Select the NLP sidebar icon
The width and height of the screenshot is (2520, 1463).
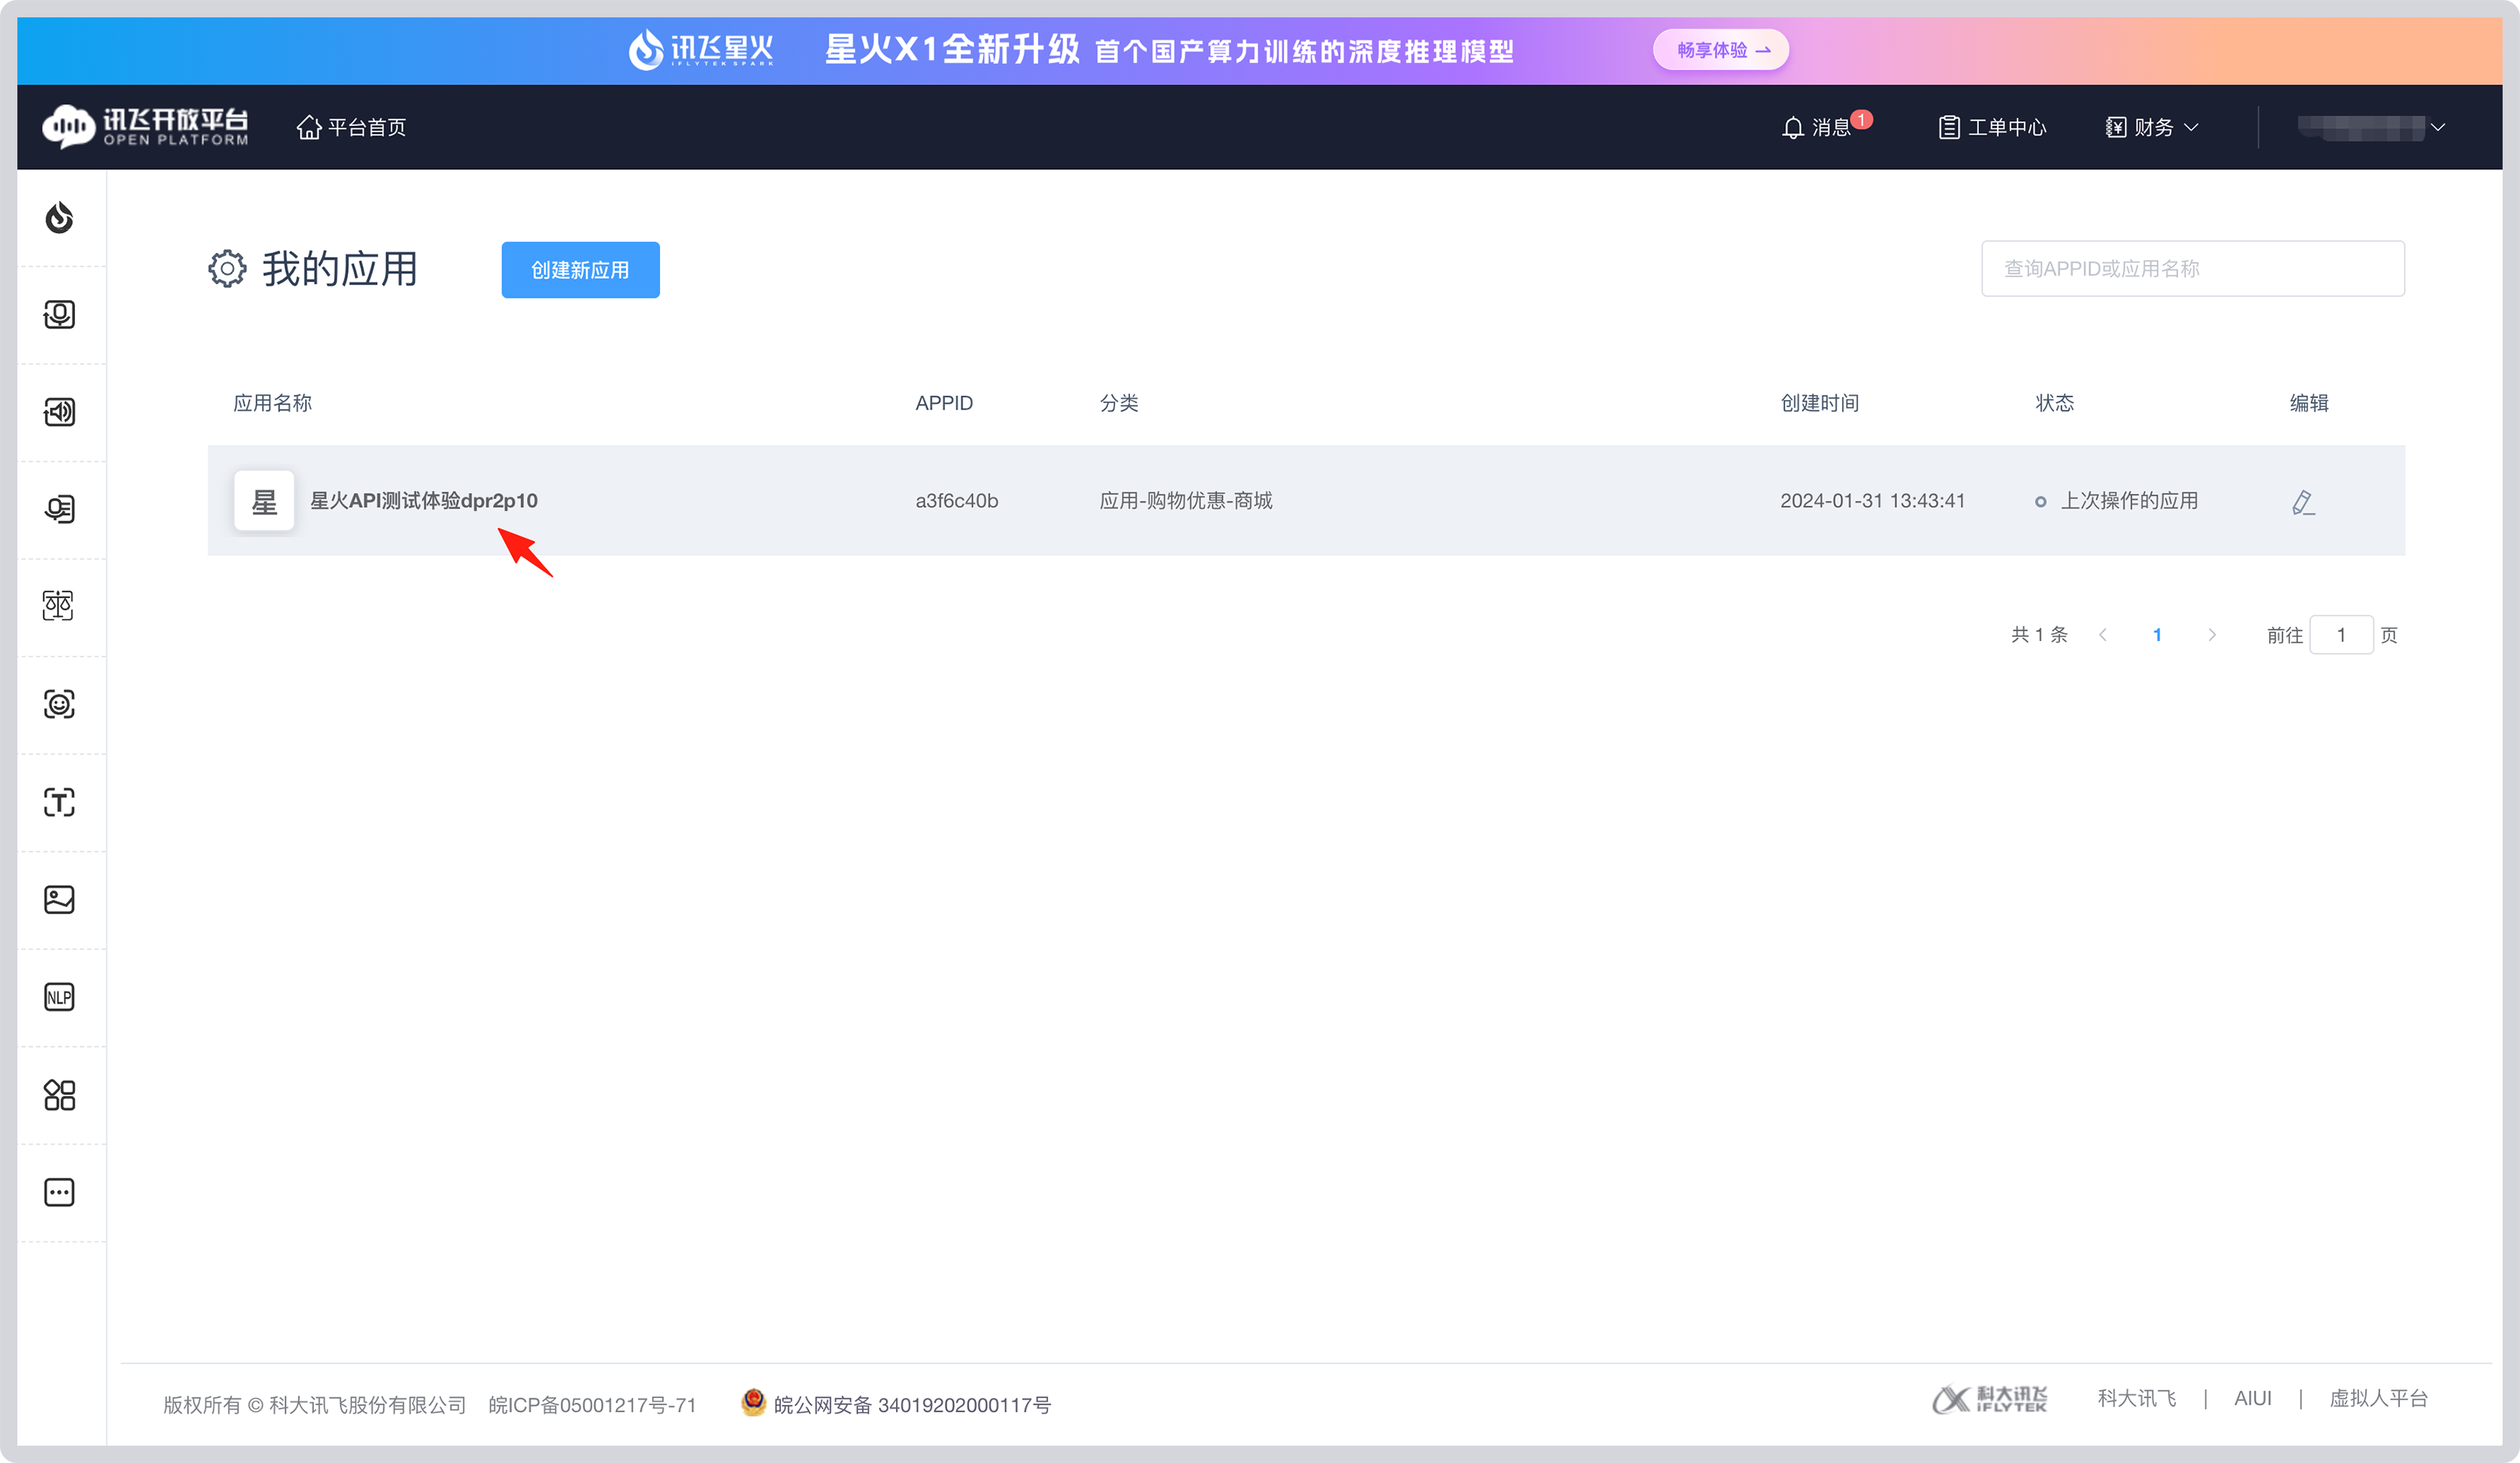[x=60, y=995]
